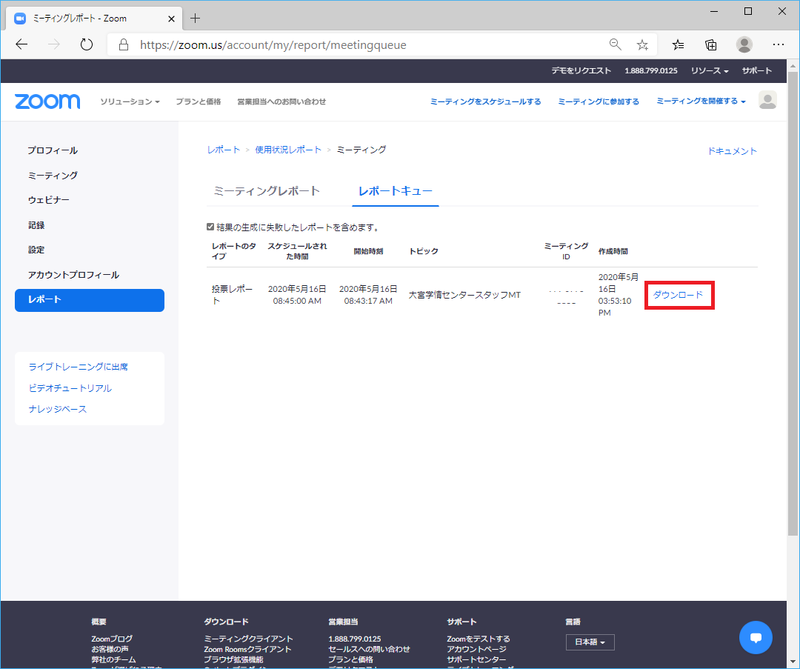Open the Collections icon
The width and height of the screenshot is (800, 669).
click(711, 45)
